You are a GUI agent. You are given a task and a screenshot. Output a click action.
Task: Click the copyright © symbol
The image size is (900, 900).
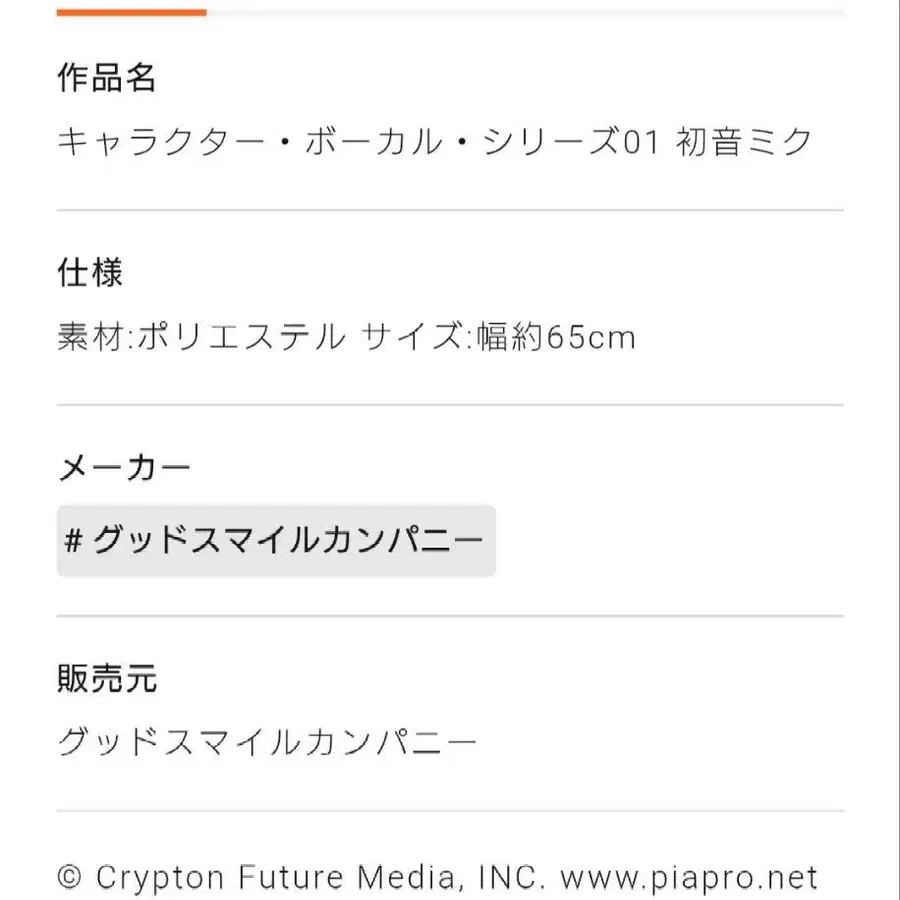[68, 877]
